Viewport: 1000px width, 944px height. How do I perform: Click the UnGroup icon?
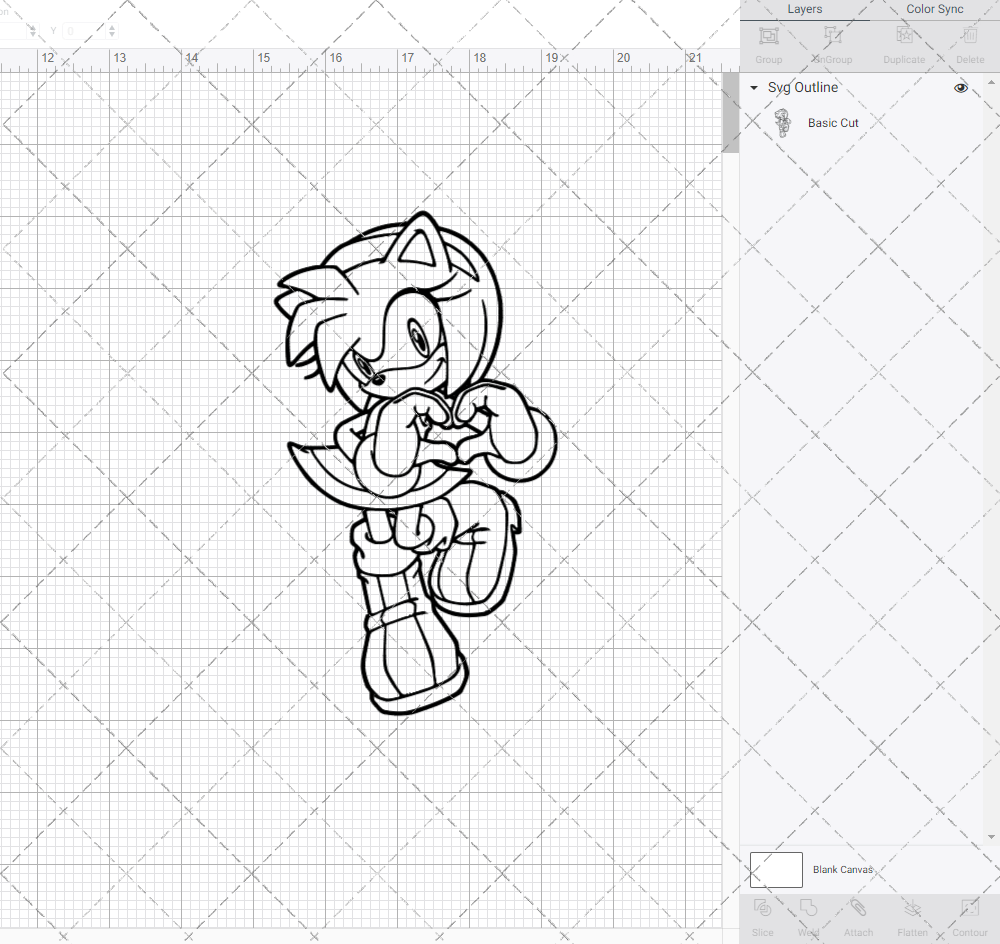[832, 40]
